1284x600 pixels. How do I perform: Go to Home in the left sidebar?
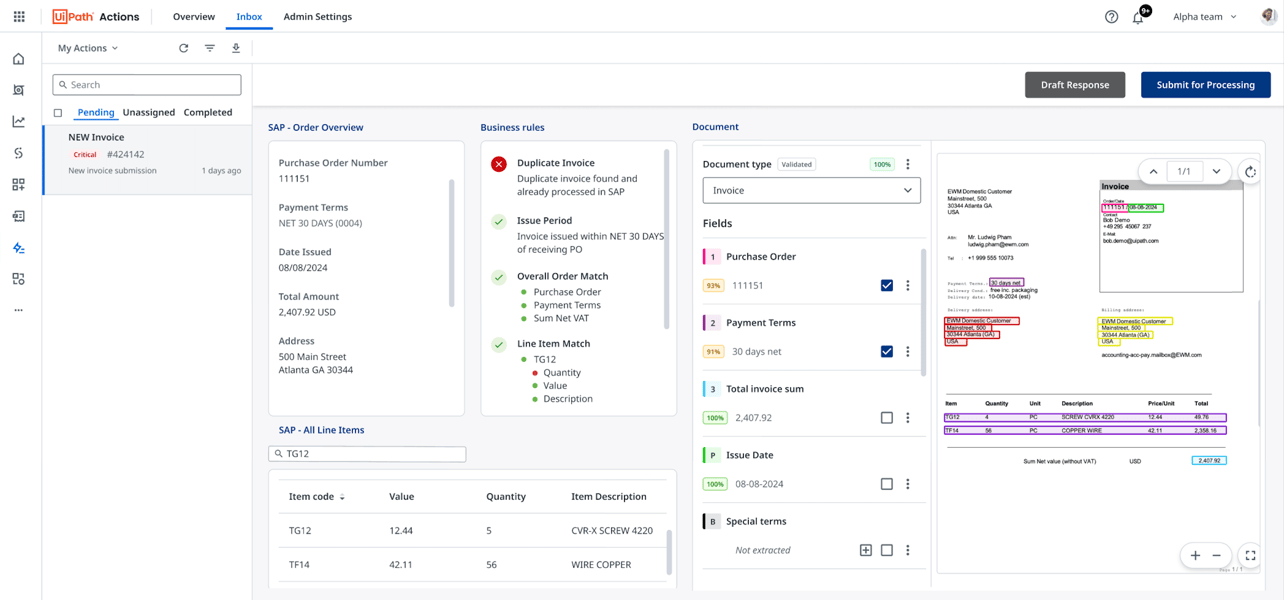(x=19, y=59)
